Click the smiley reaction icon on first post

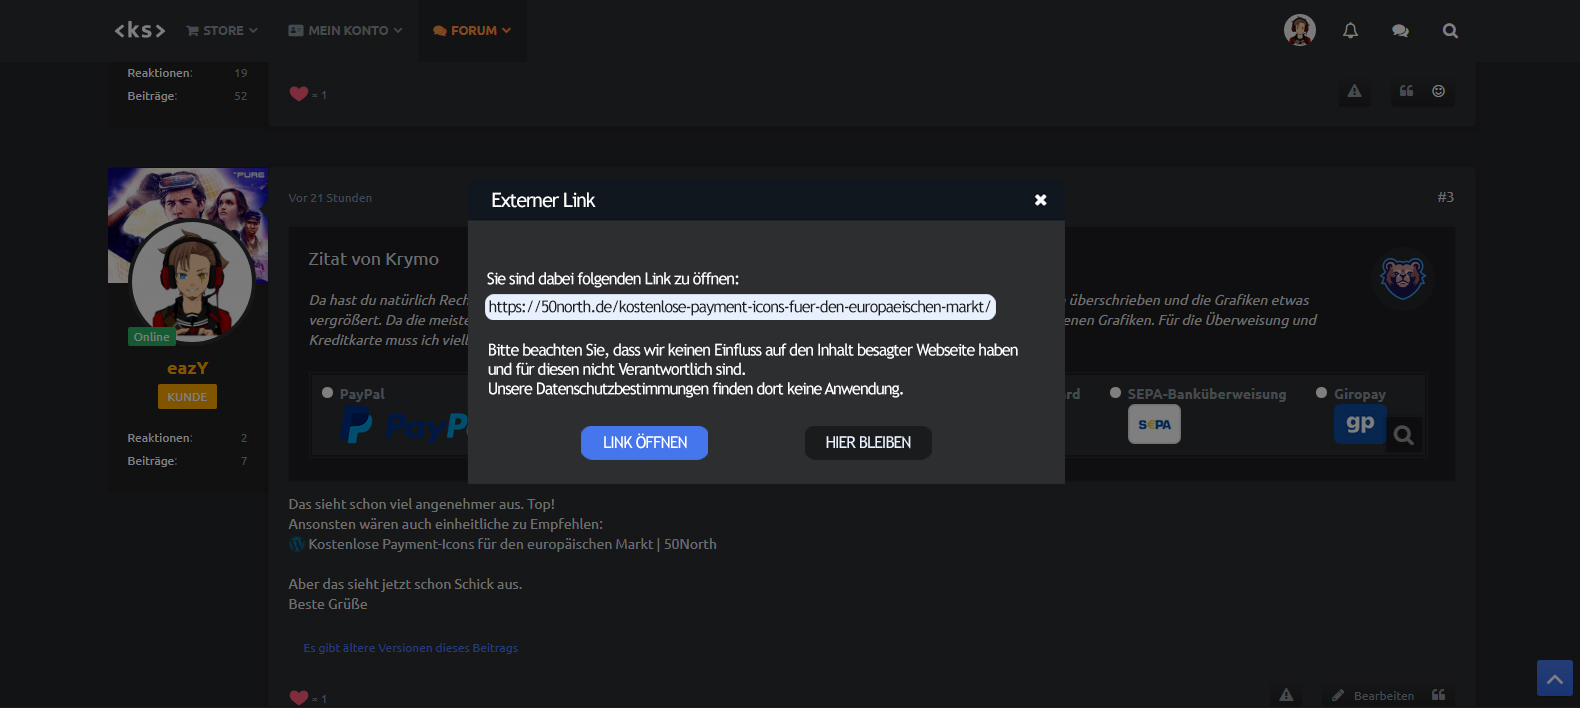coord(1438,91)
